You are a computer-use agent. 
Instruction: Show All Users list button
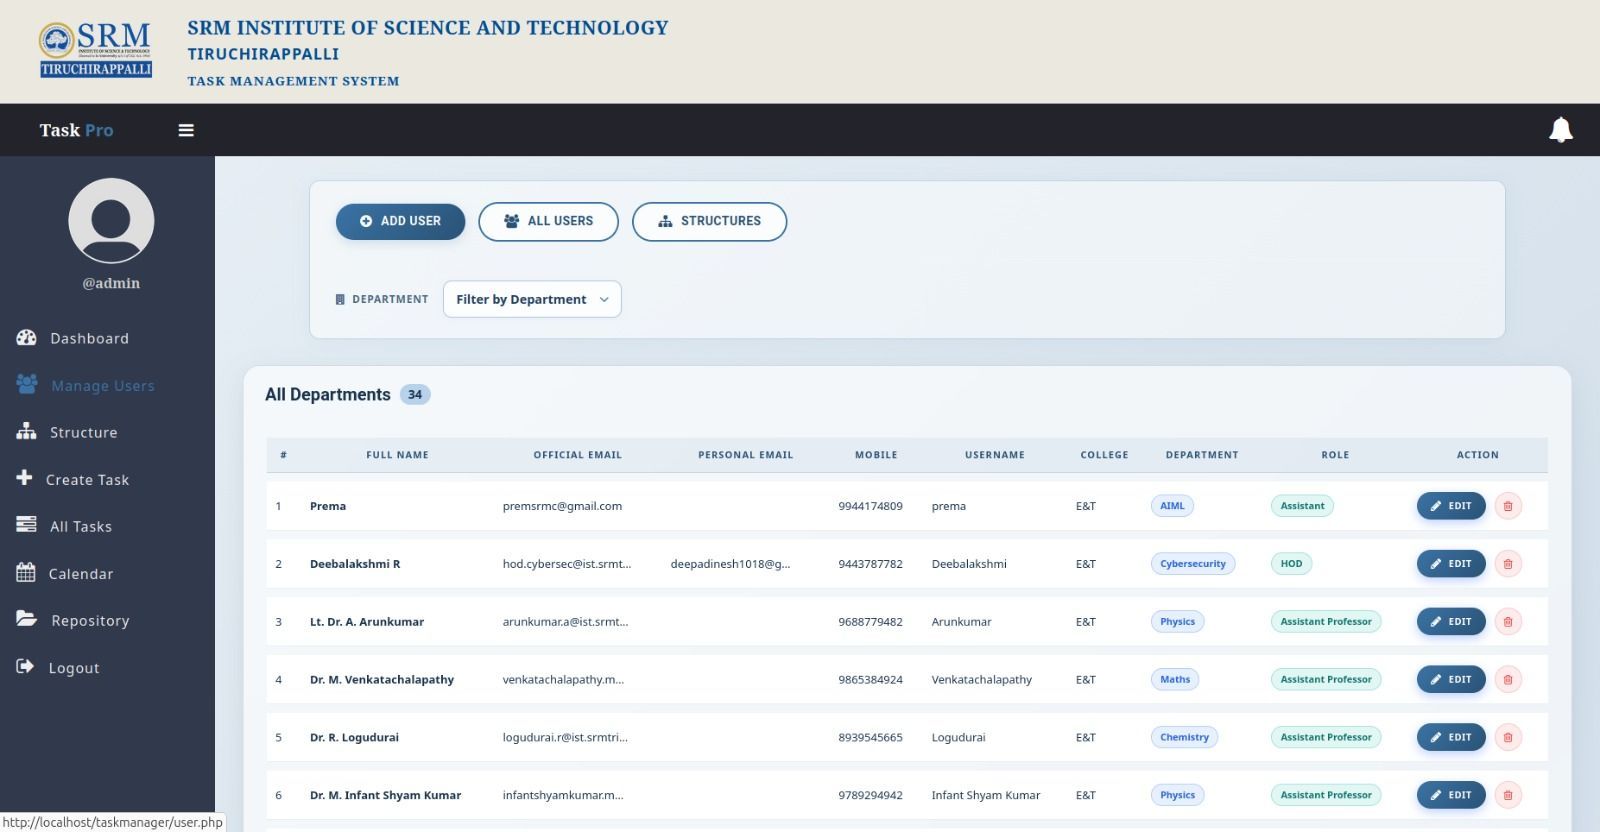[548, 221]
